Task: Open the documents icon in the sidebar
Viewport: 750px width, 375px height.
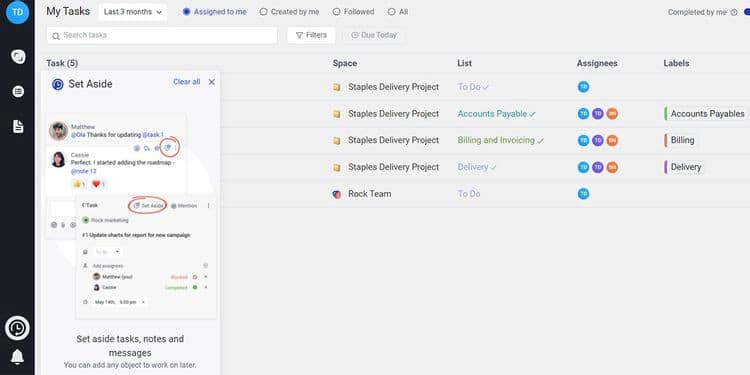Action: coord(18,126)
